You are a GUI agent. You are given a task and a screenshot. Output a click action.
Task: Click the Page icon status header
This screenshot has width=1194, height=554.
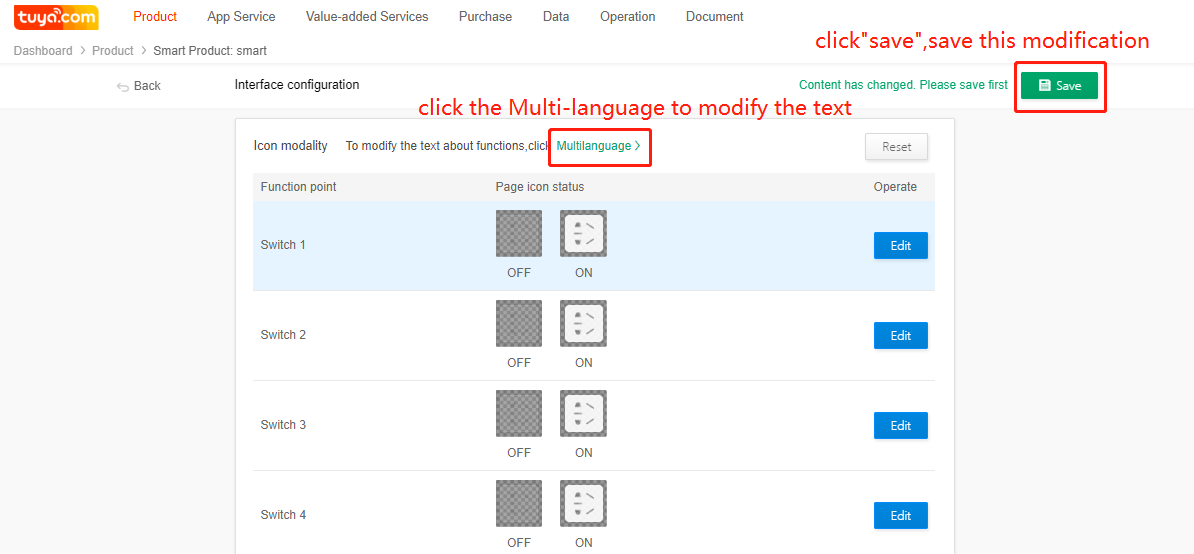click(540, 186)
